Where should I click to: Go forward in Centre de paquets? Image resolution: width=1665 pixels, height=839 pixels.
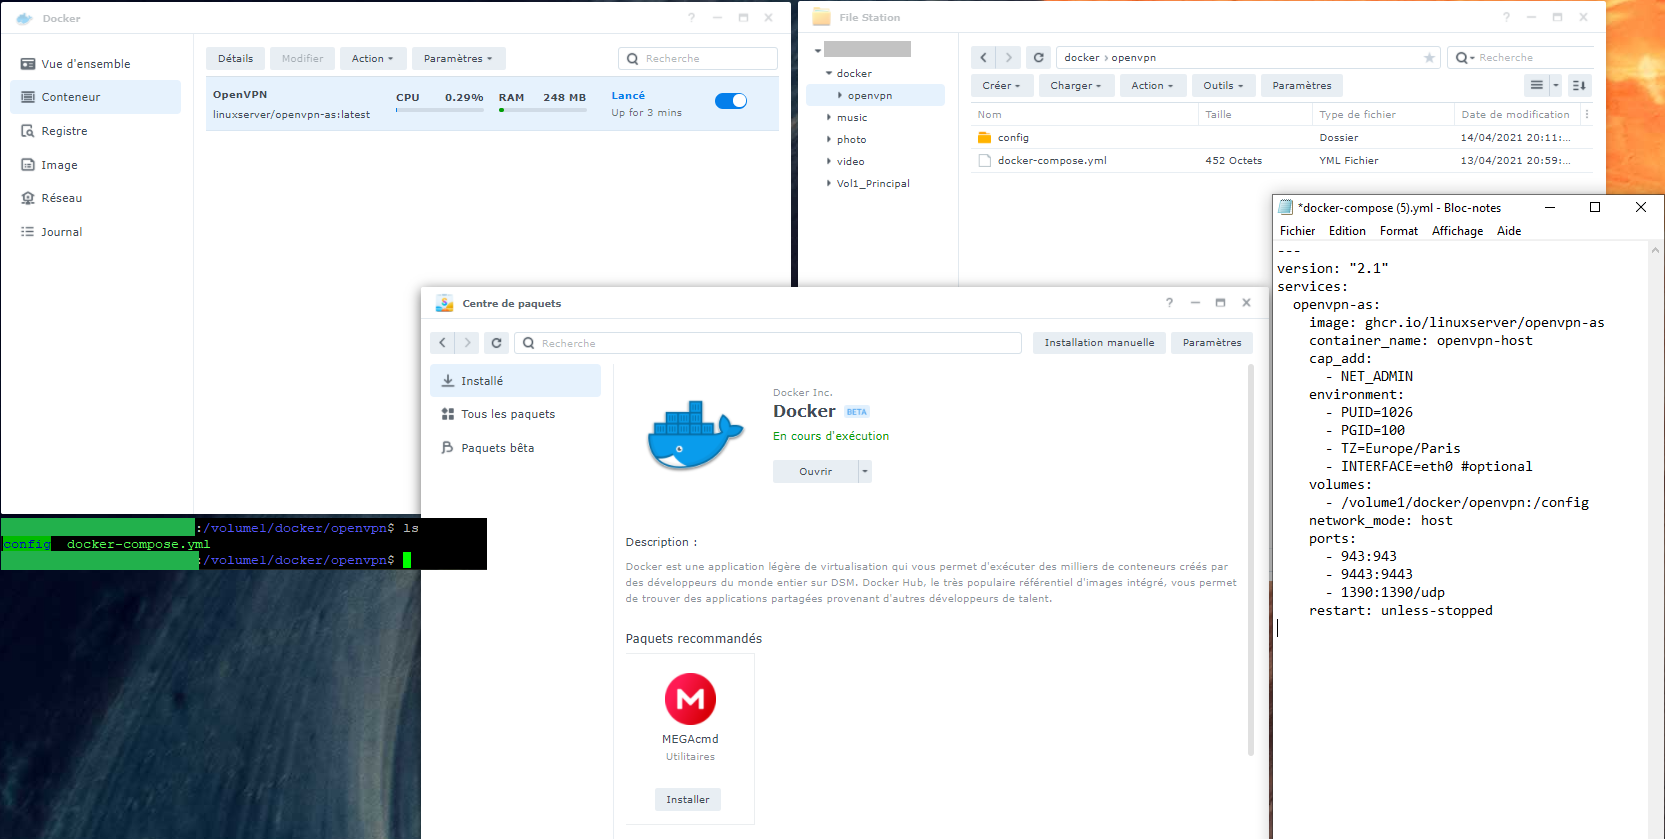(467, 343)
